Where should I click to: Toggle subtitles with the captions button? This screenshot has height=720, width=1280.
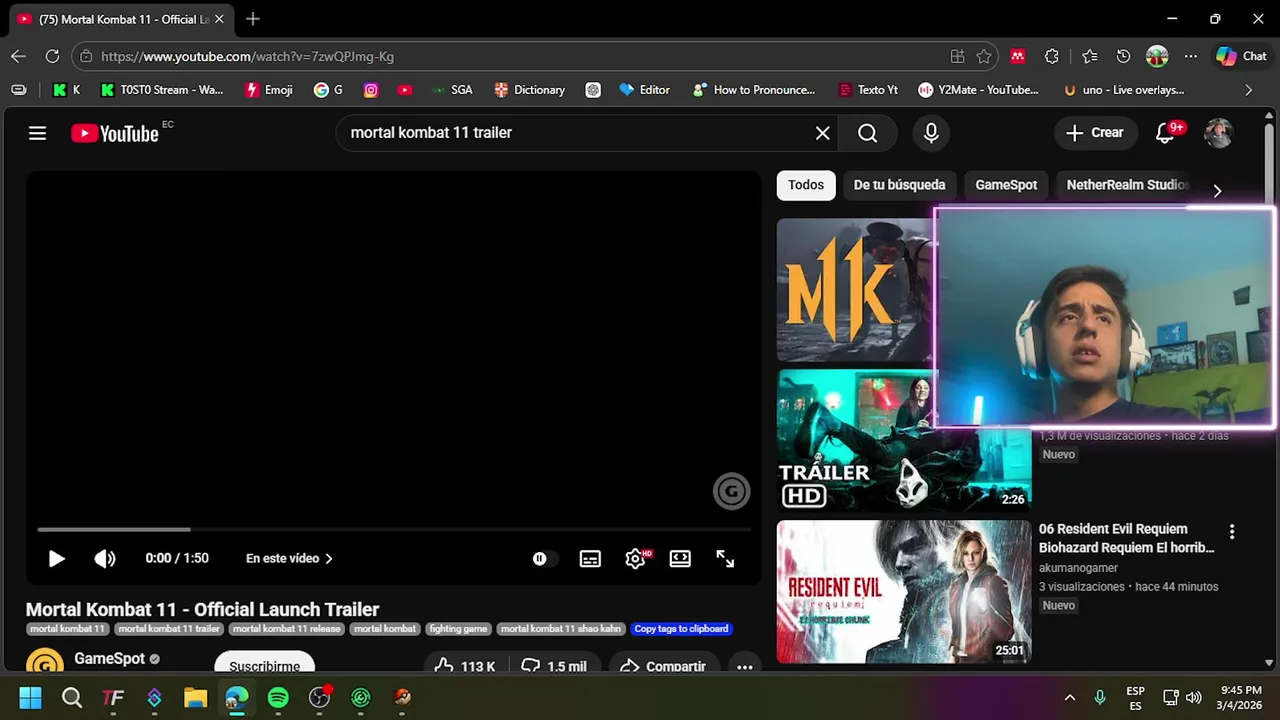590,559
